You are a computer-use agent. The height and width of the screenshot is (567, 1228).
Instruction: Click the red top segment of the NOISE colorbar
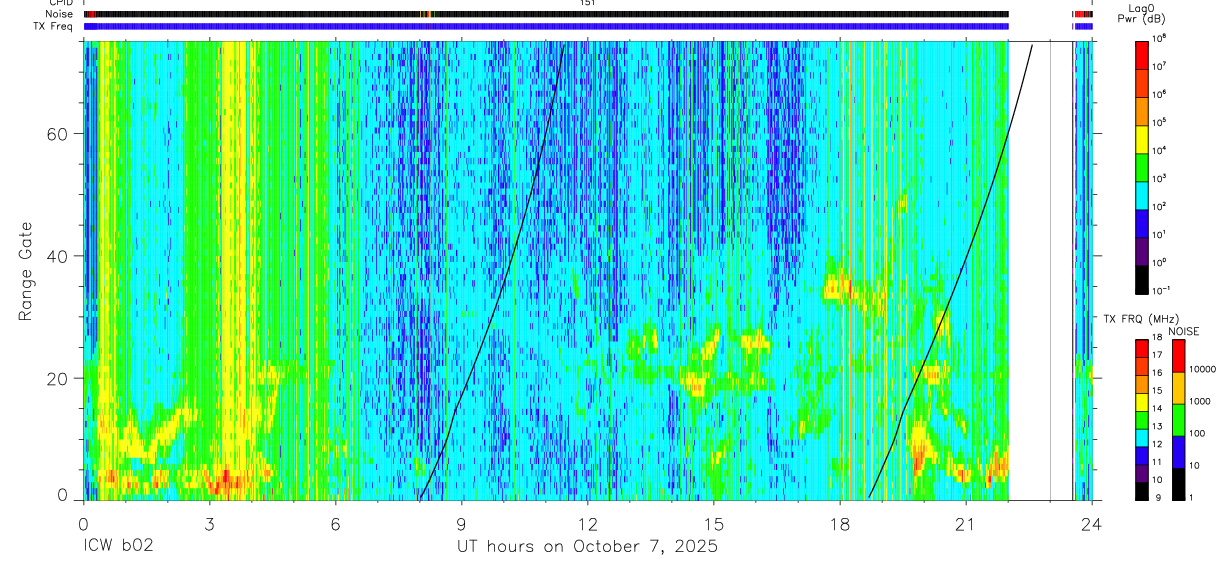1178,356
